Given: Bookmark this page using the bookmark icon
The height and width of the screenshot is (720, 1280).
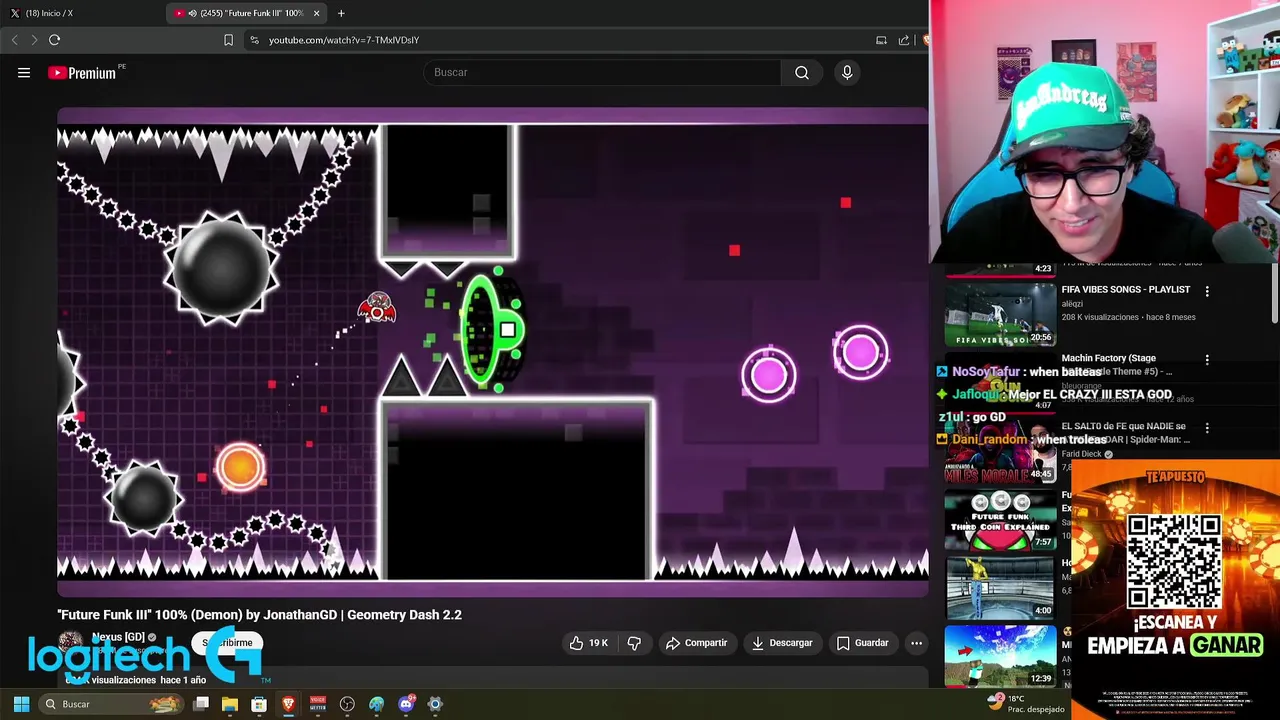Looking at the screenshot, I should click(x=228, y=40).
